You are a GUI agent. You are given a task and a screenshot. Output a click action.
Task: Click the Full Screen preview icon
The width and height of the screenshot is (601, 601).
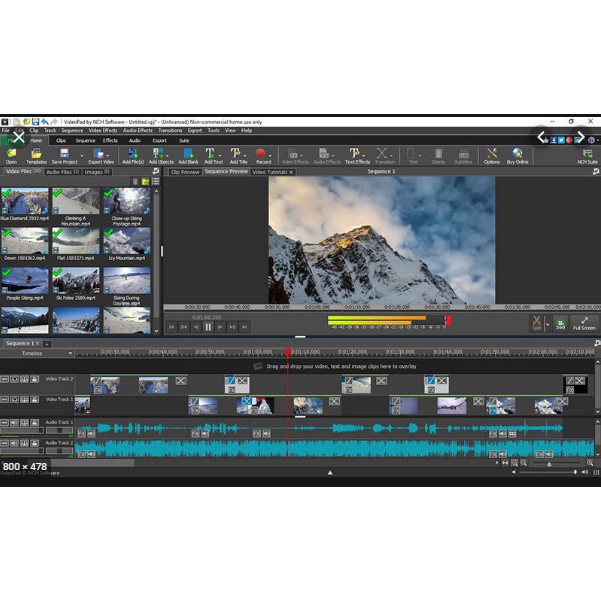click(584, 323)
